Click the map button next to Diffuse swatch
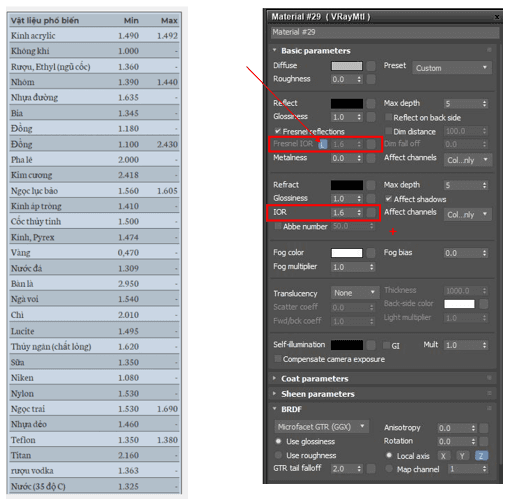The height and width of the screenshot is (502, 511). pyautogui.click(x=371, y=66)
